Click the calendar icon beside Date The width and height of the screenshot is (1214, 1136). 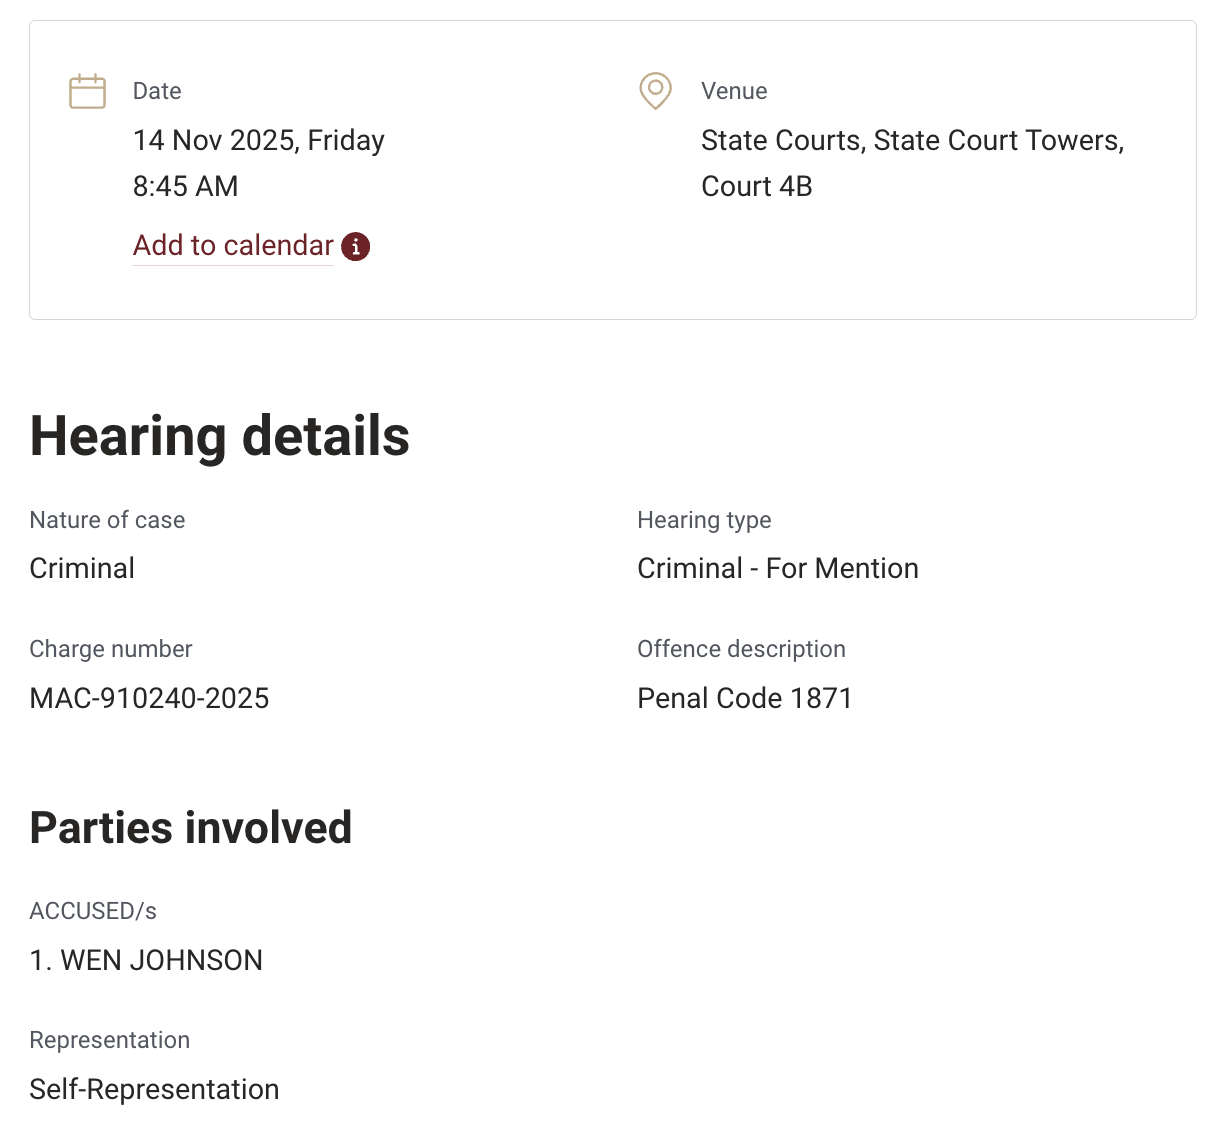(x=87, y=91)
